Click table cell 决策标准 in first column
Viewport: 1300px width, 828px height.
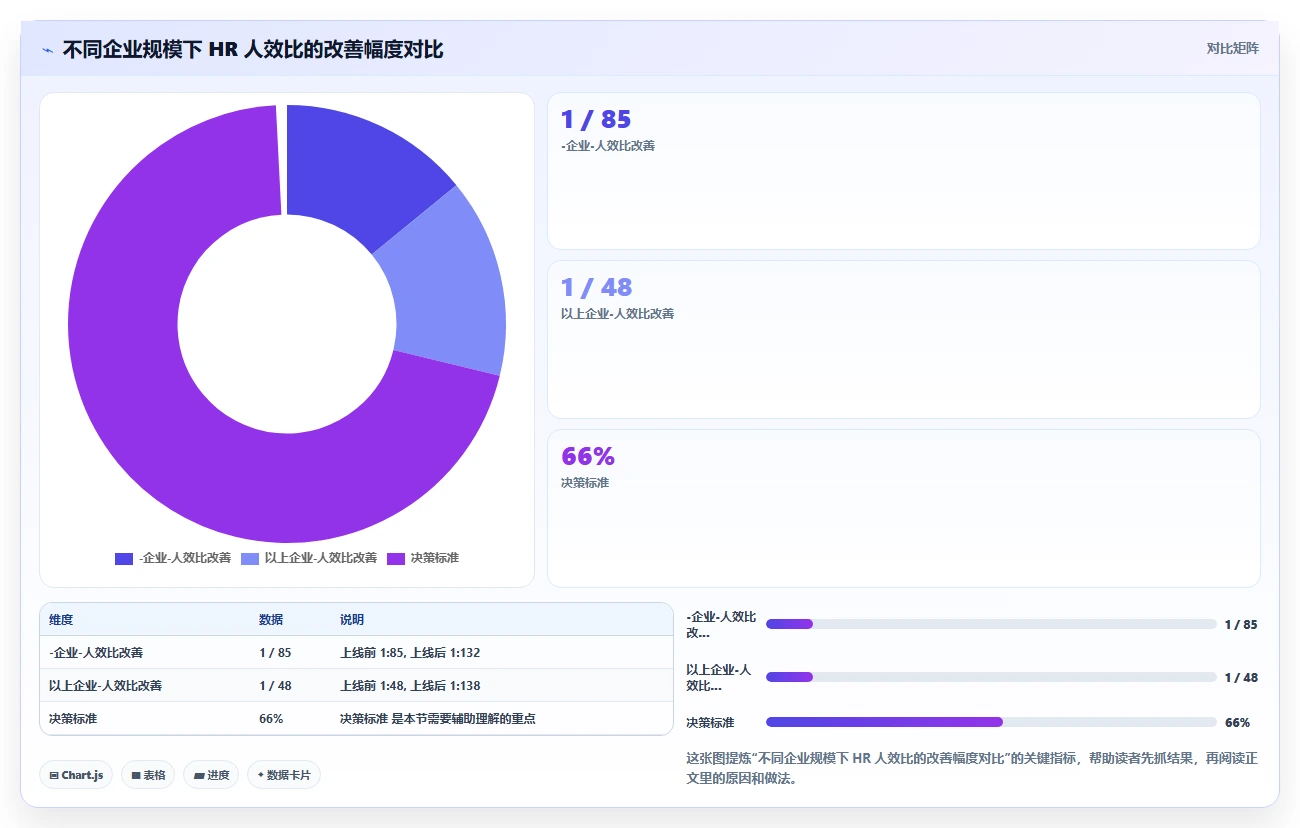pos(73,719)
